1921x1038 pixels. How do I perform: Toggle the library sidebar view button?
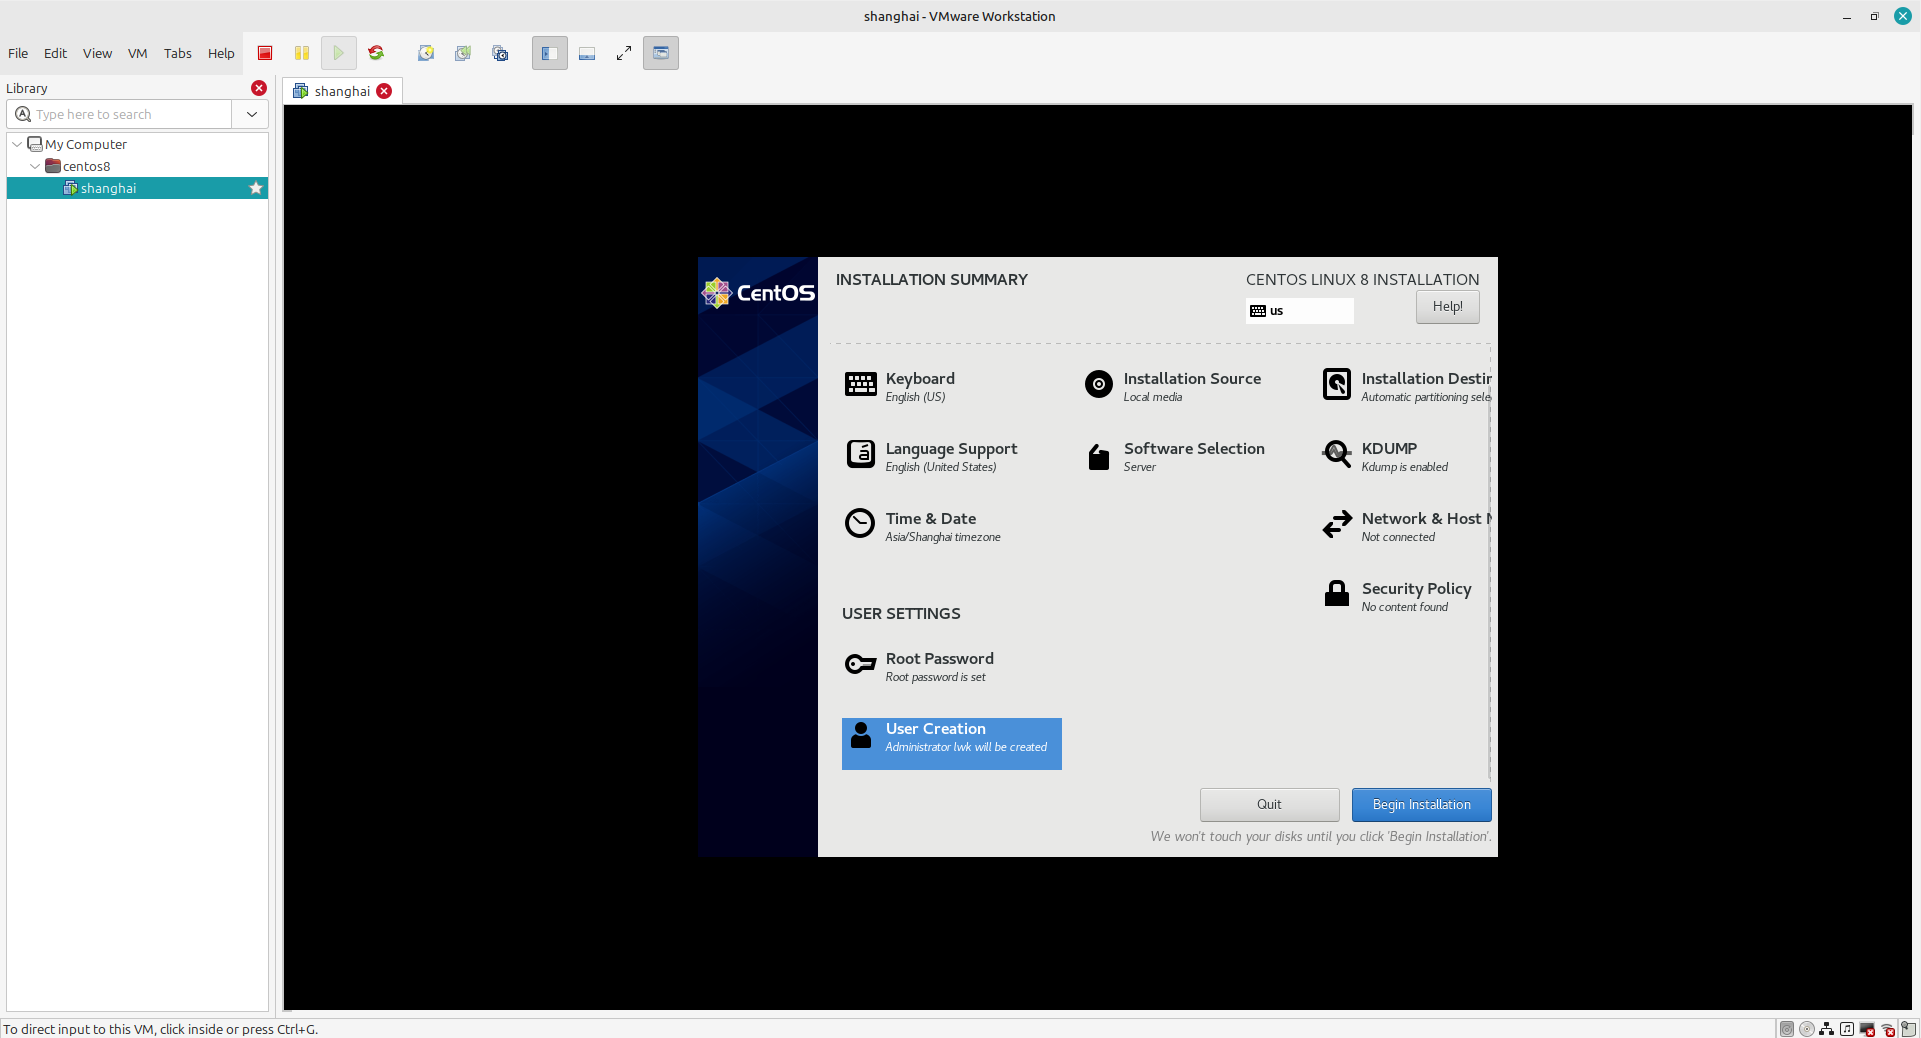tap(550, 53)
